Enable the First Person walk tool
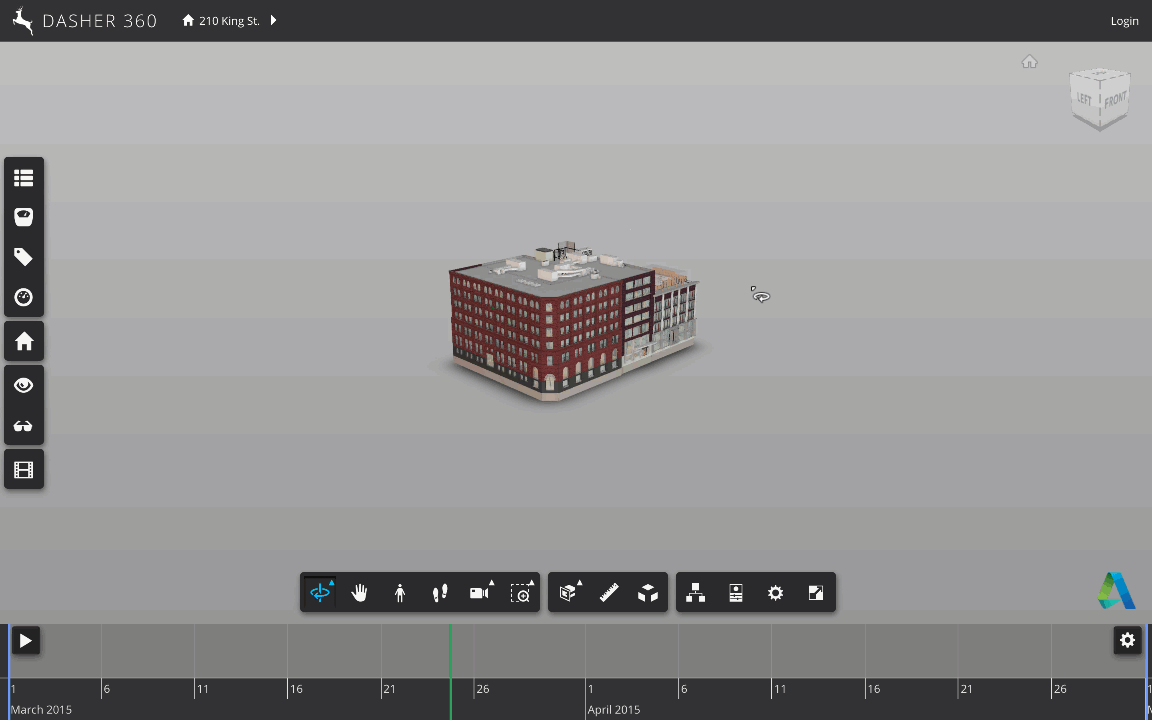This screenshot has height=720, width=1152. (x=399, y=592)
